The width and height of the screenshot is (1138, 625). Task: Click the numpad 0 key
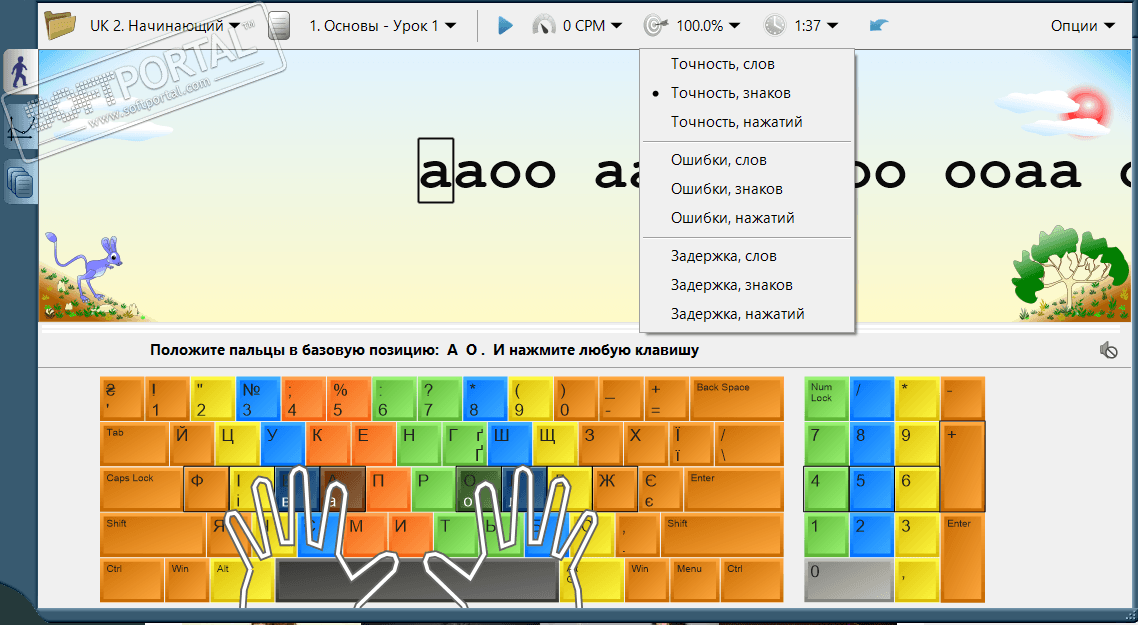point(848,580)
